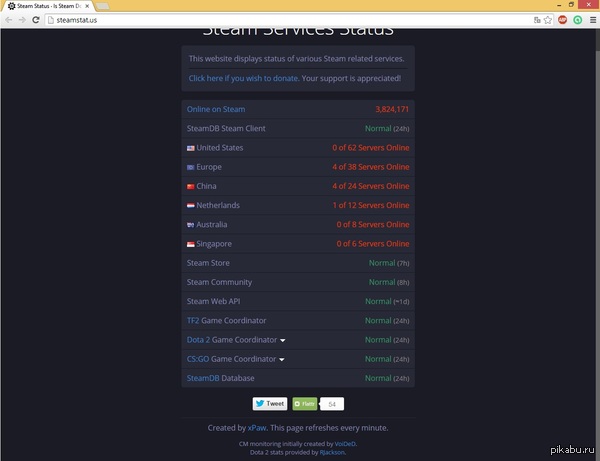This screenshot has width=600, height=461.
Task: Click '4 of 38 Servers Online' status
Action: (370, 167)
